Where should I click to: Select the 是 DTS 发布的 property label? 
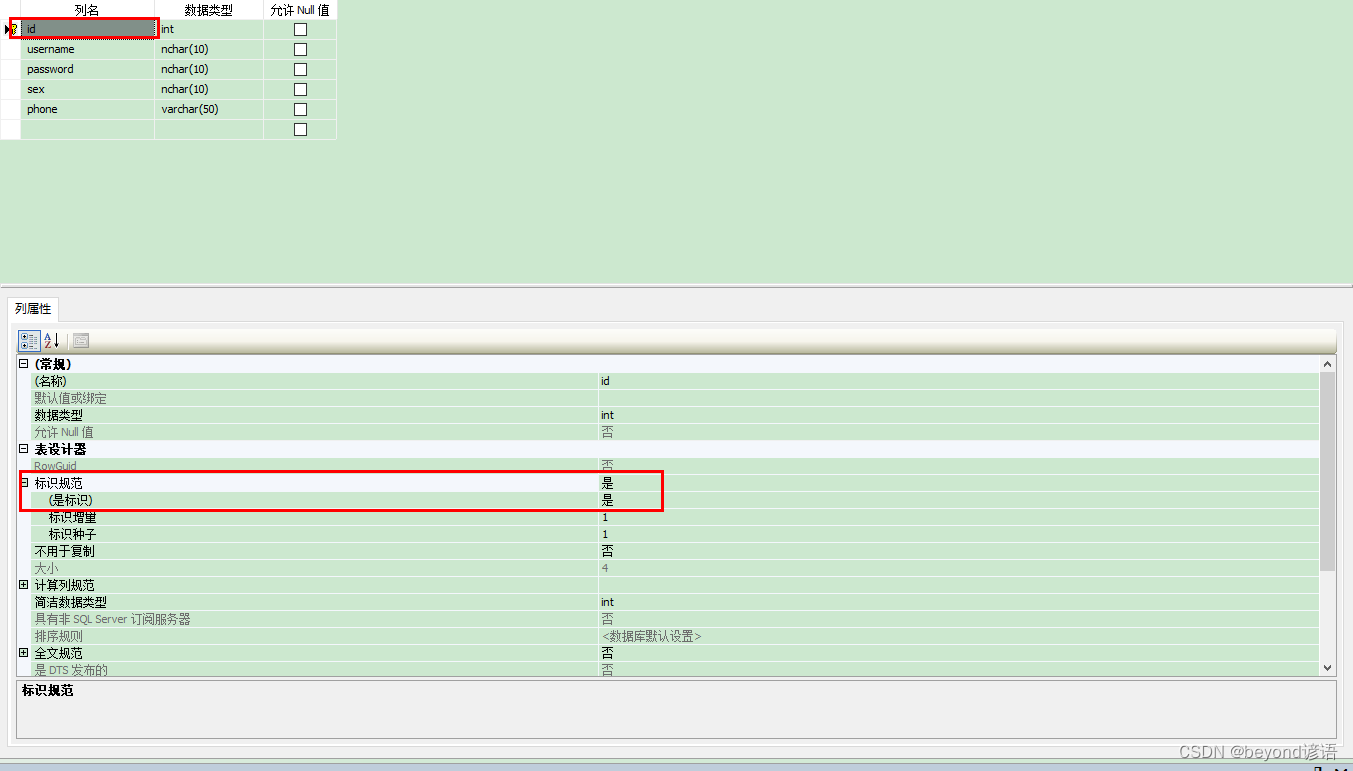71,670
